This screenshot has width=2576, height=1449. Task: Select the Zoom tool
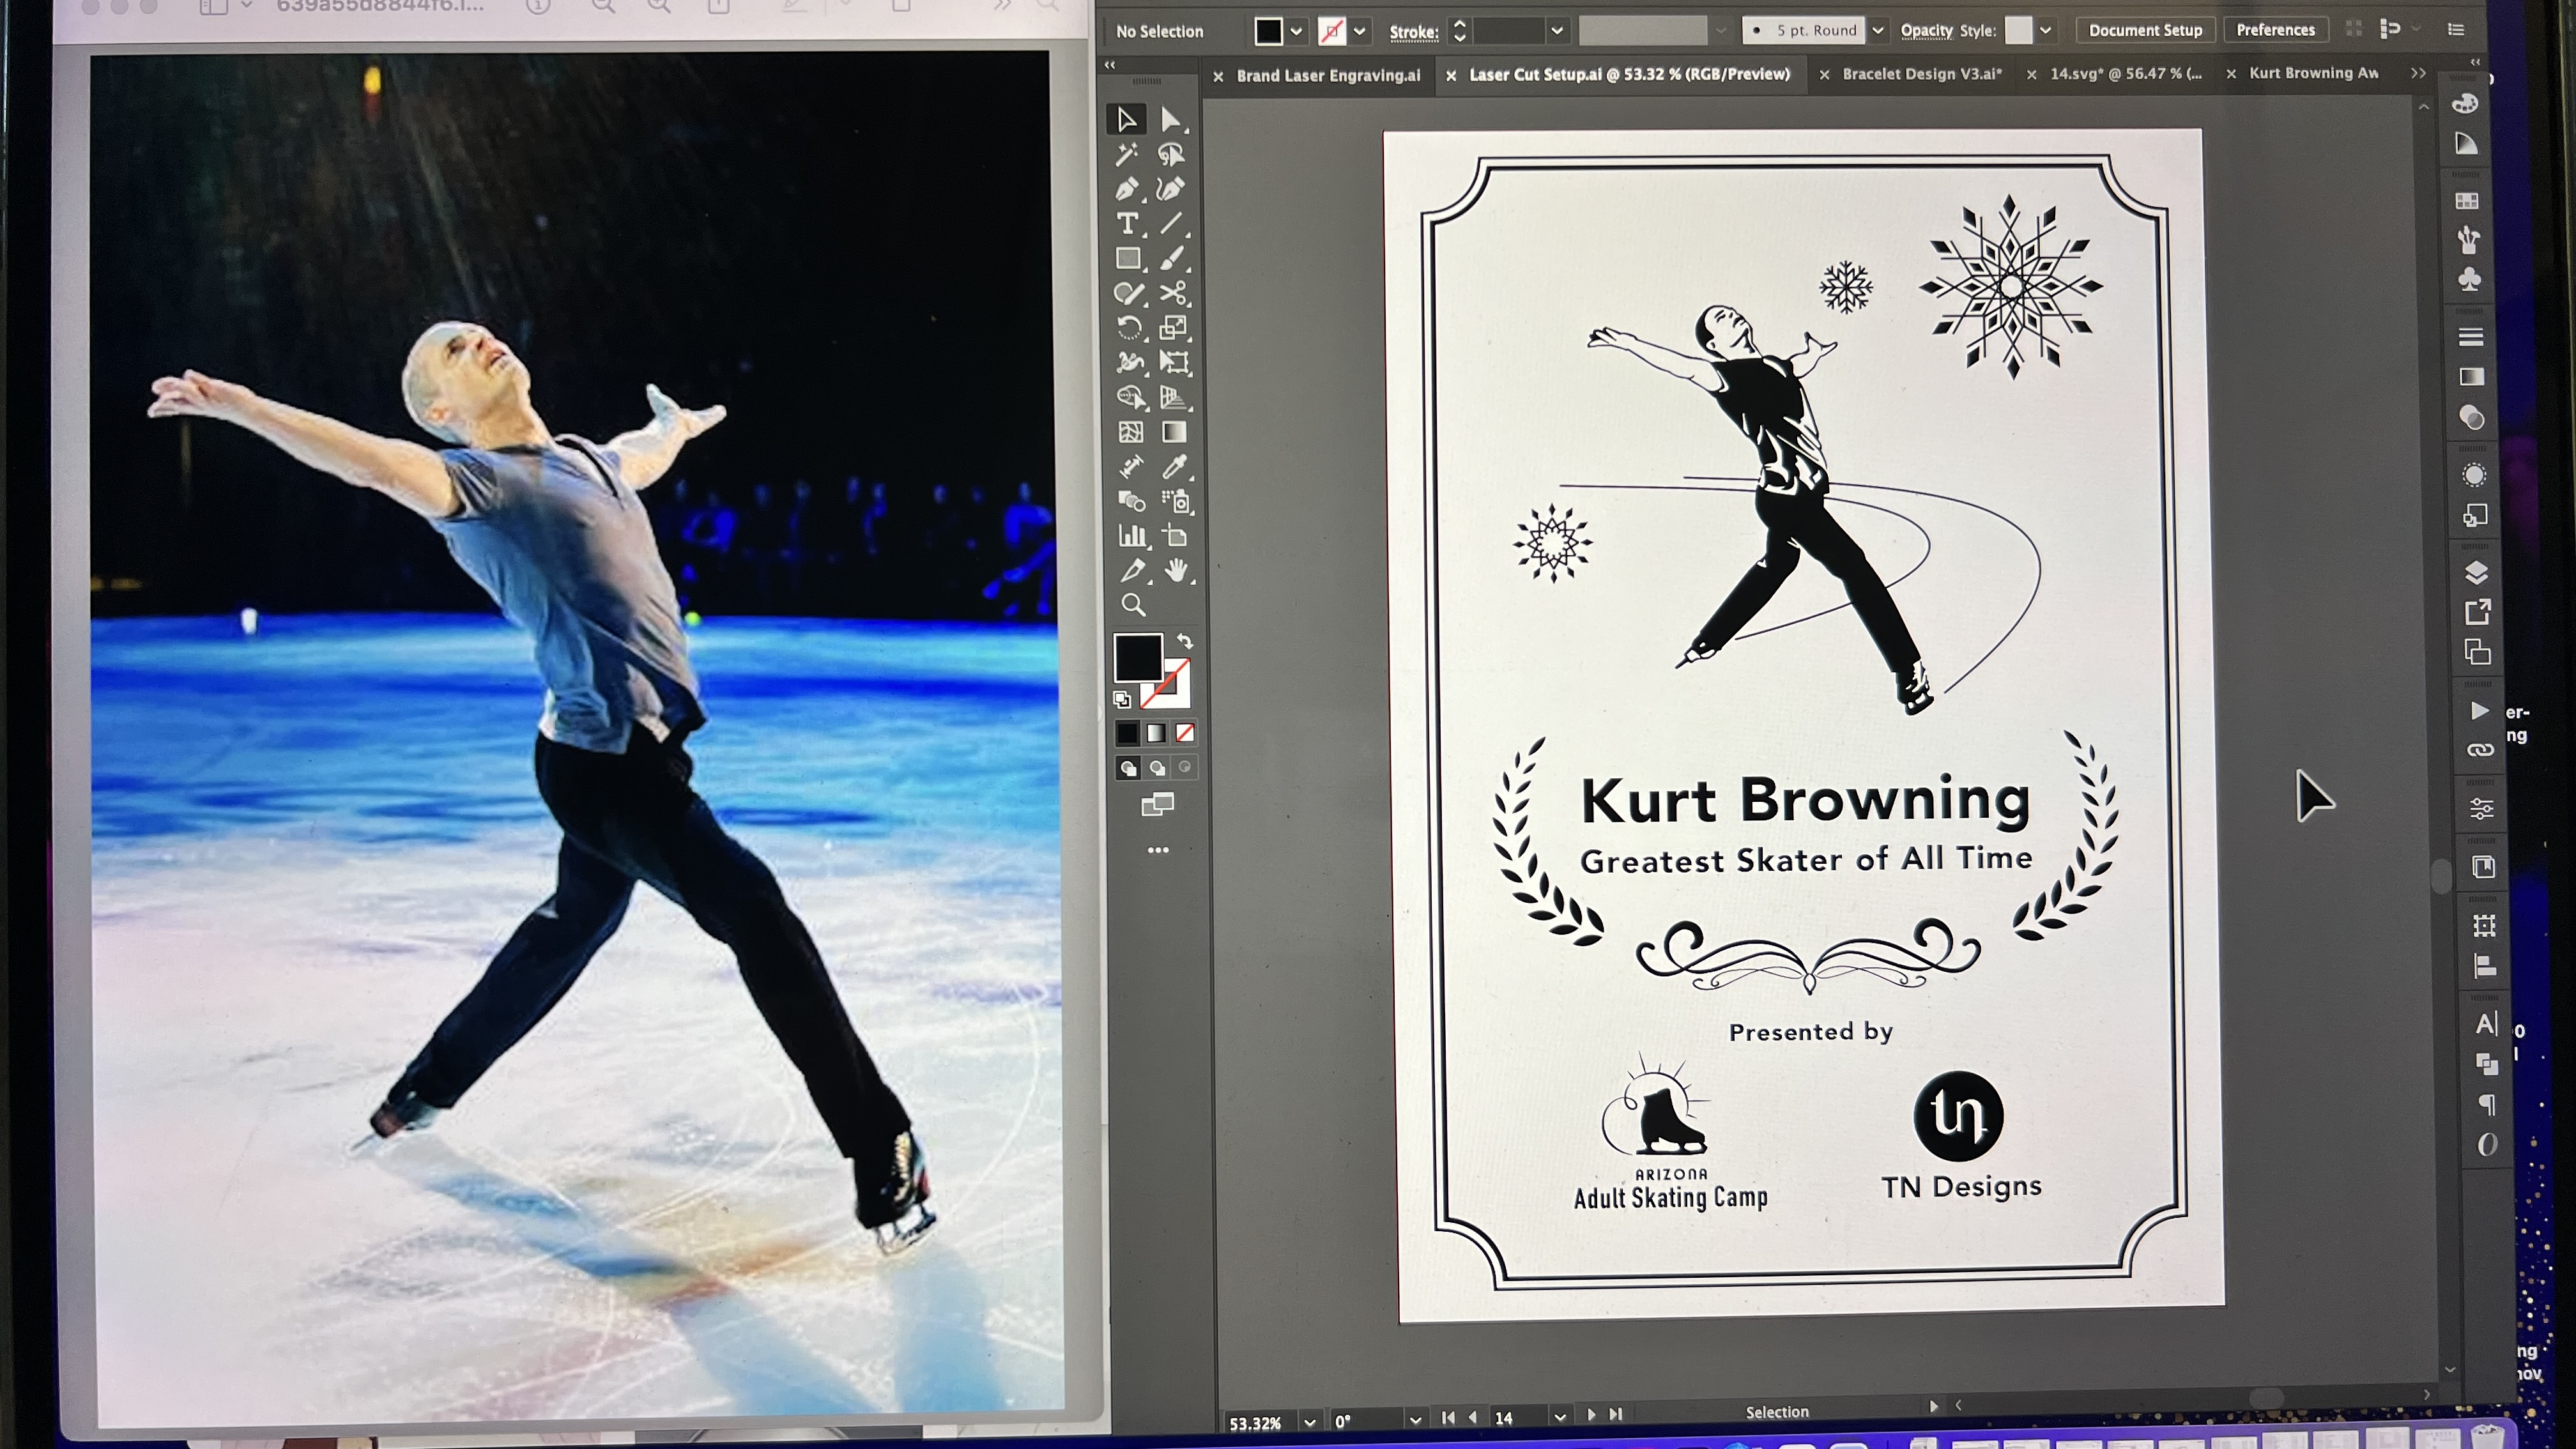pos(1133,605)
